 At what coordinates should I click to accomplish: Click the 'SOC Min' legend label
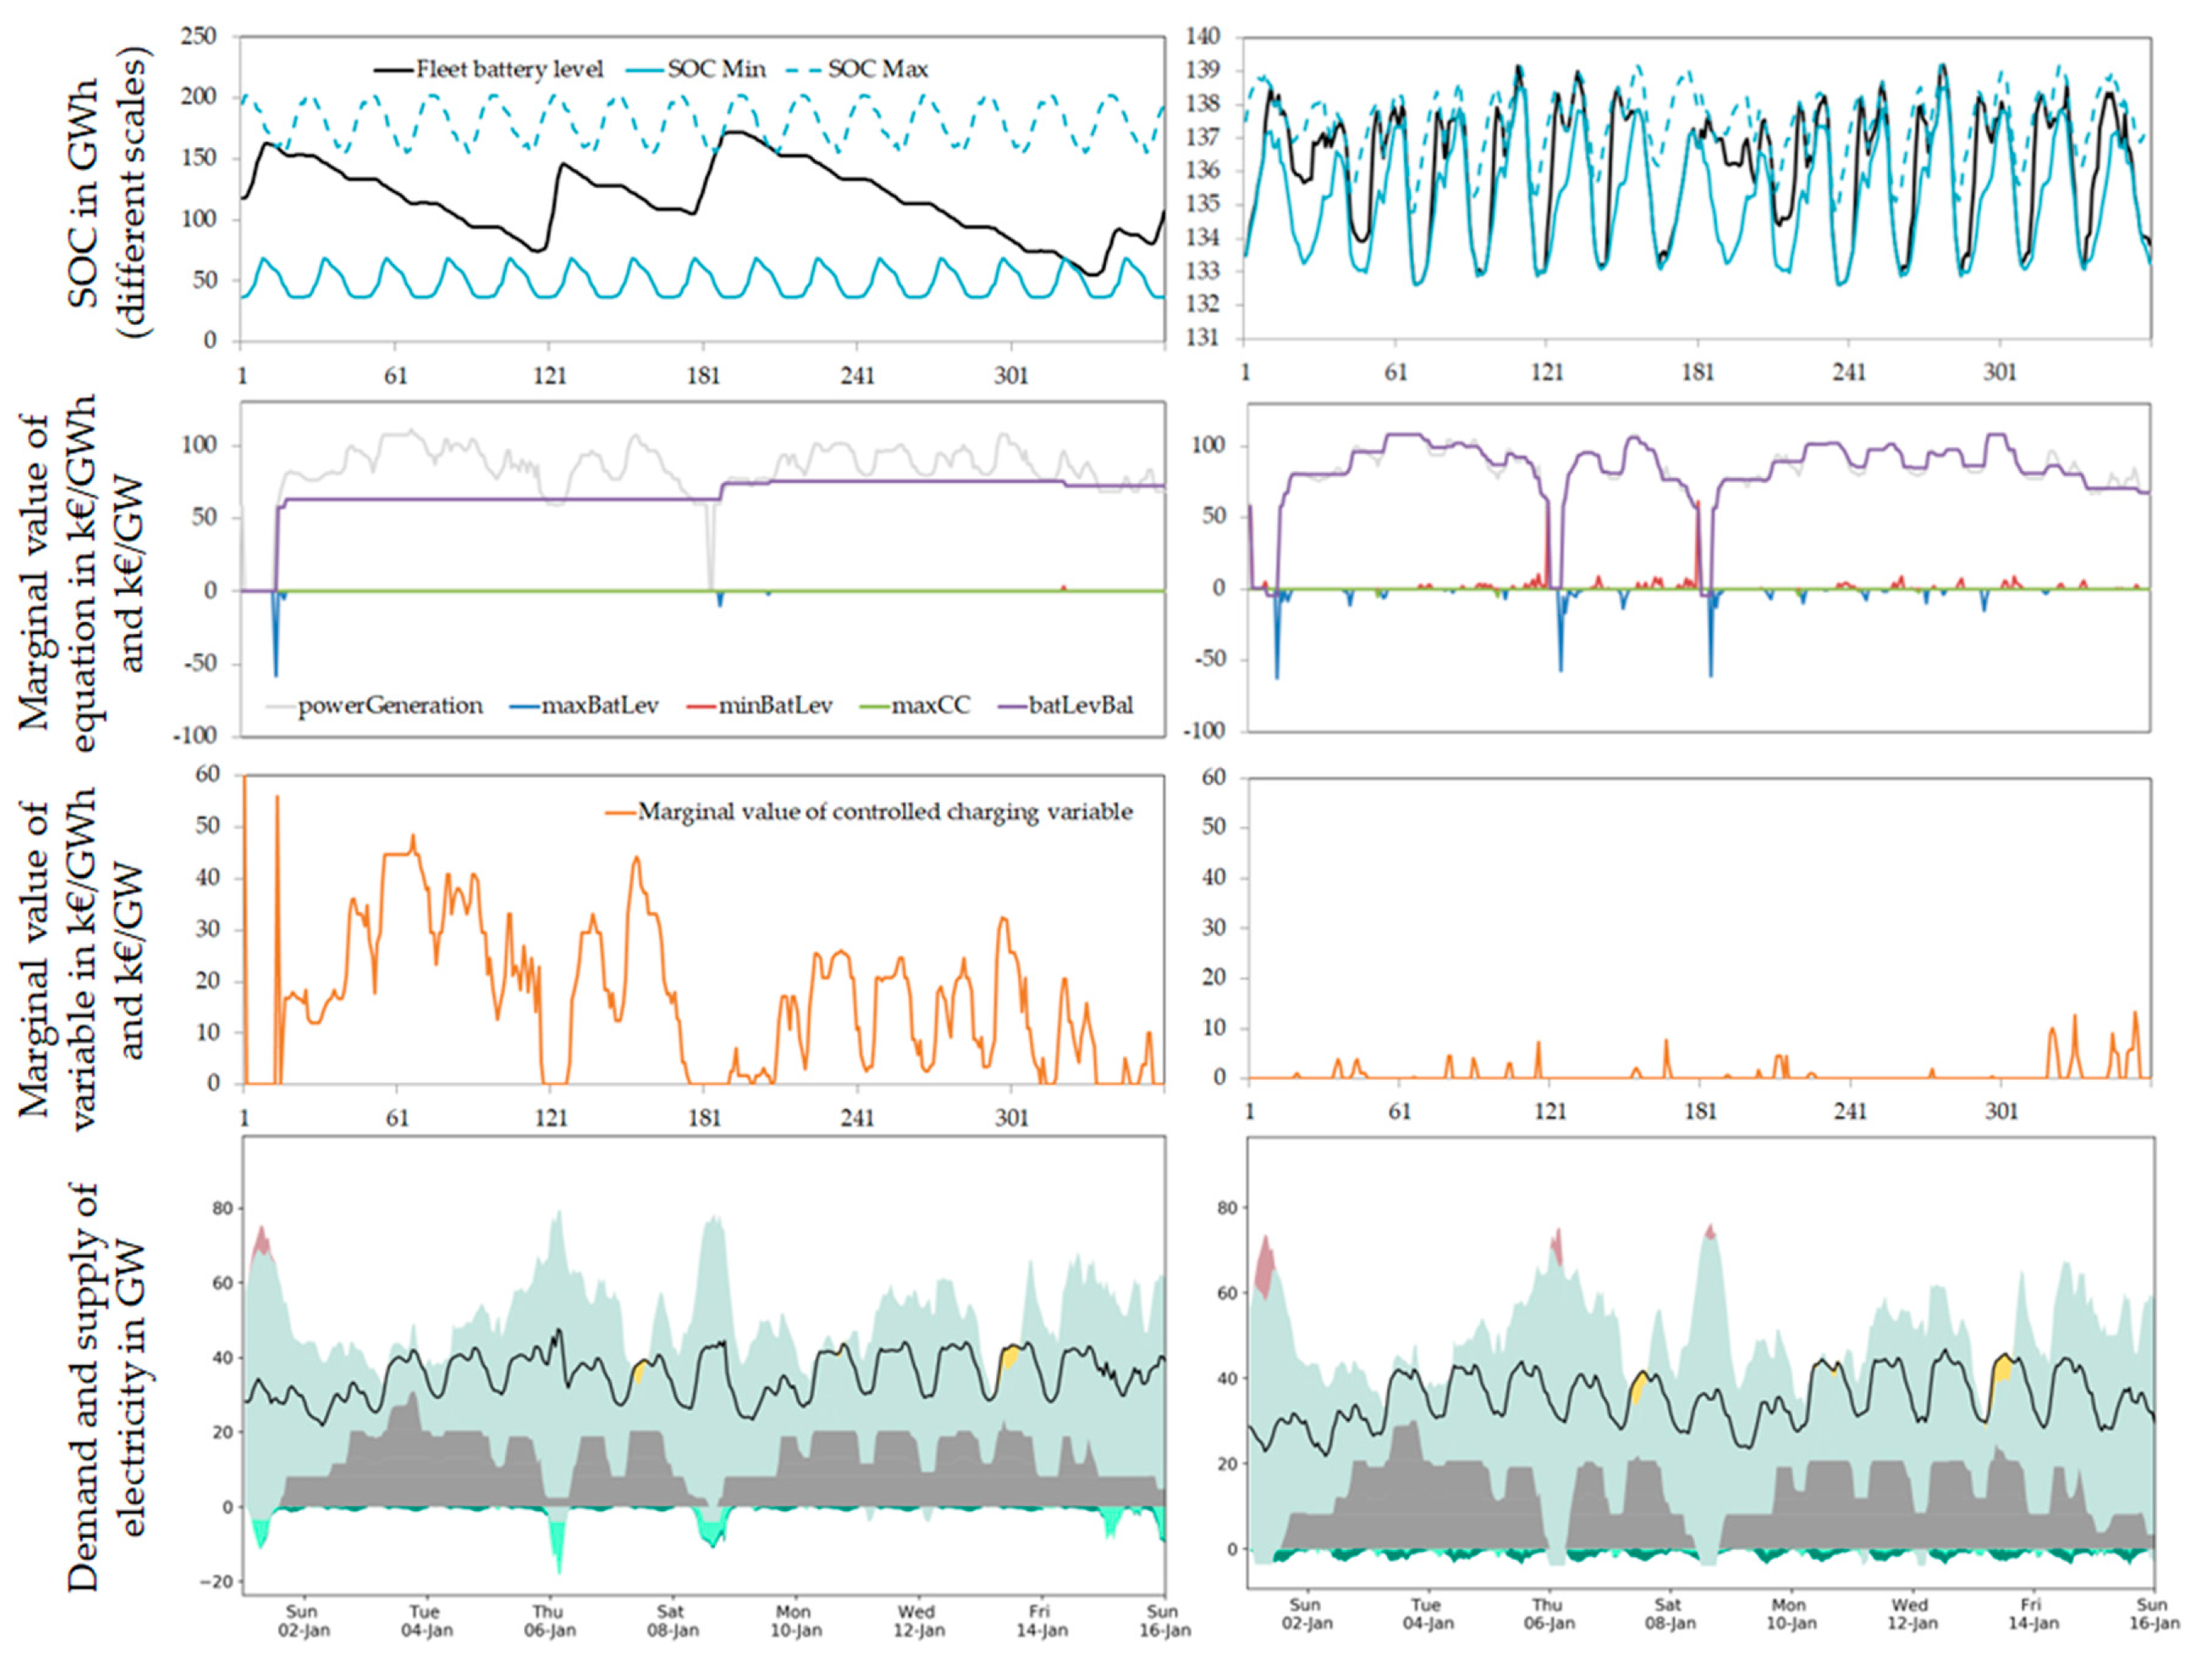pyautogui.click(x=716, y=69)
